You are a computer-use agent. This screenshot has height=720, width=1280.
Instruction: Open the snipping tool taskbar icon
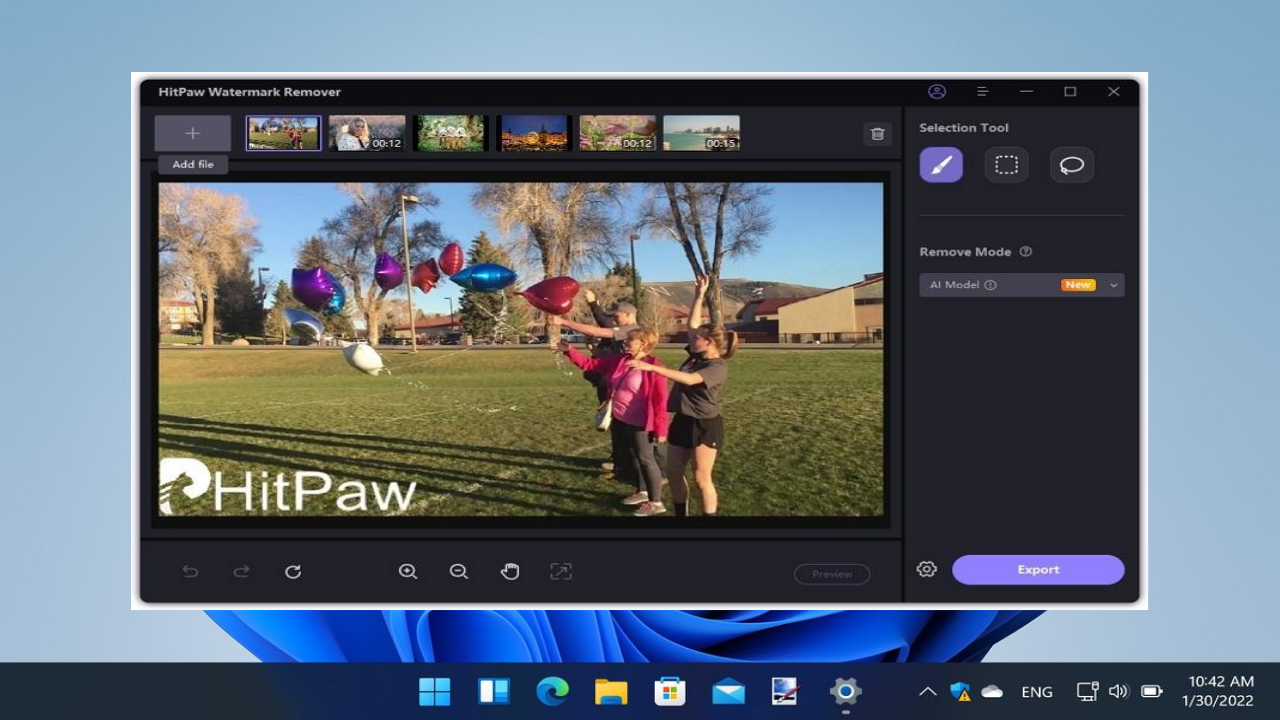tap(786, 691)
